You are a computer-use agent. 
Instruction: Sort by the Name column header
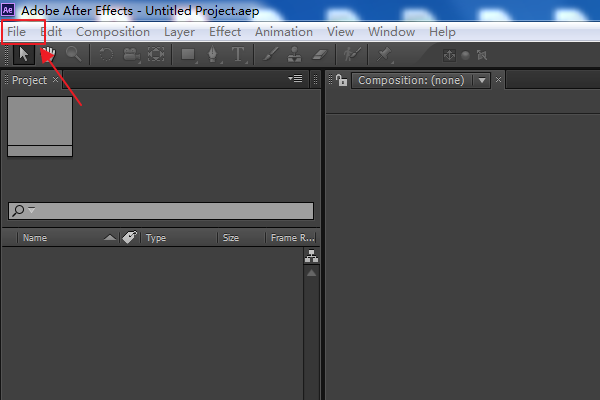click(35, 238)
